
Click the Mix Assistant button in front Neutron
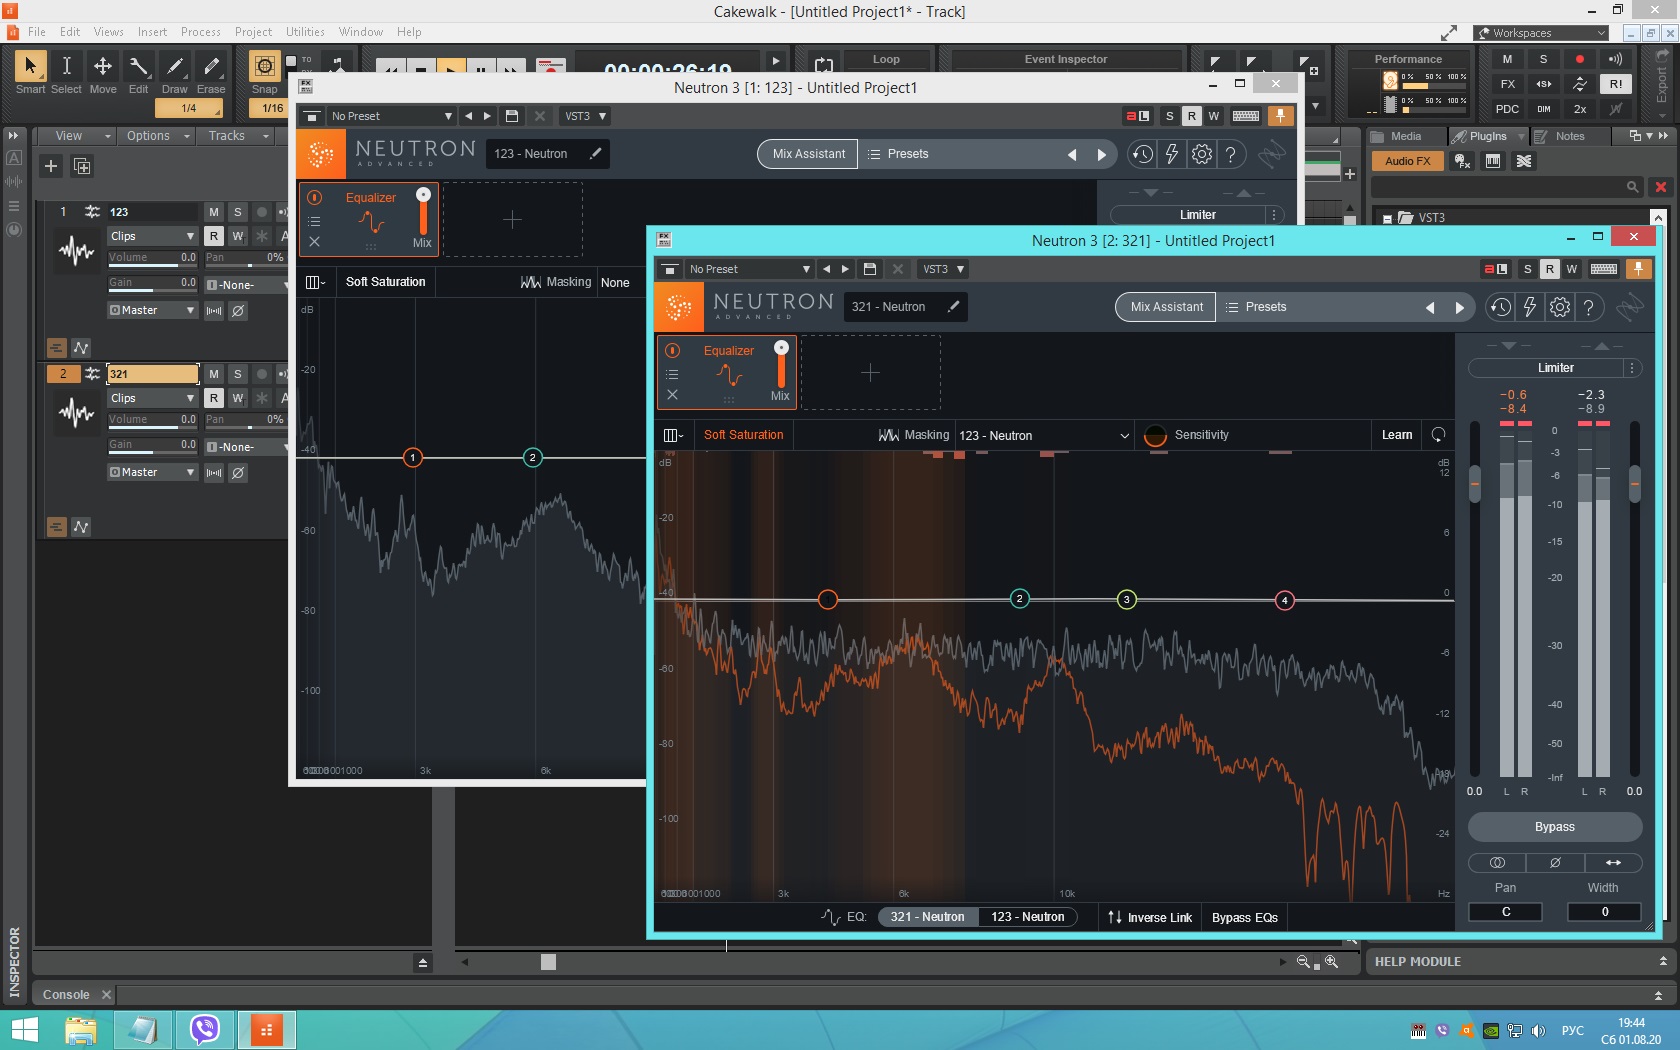click(1166, 307)
